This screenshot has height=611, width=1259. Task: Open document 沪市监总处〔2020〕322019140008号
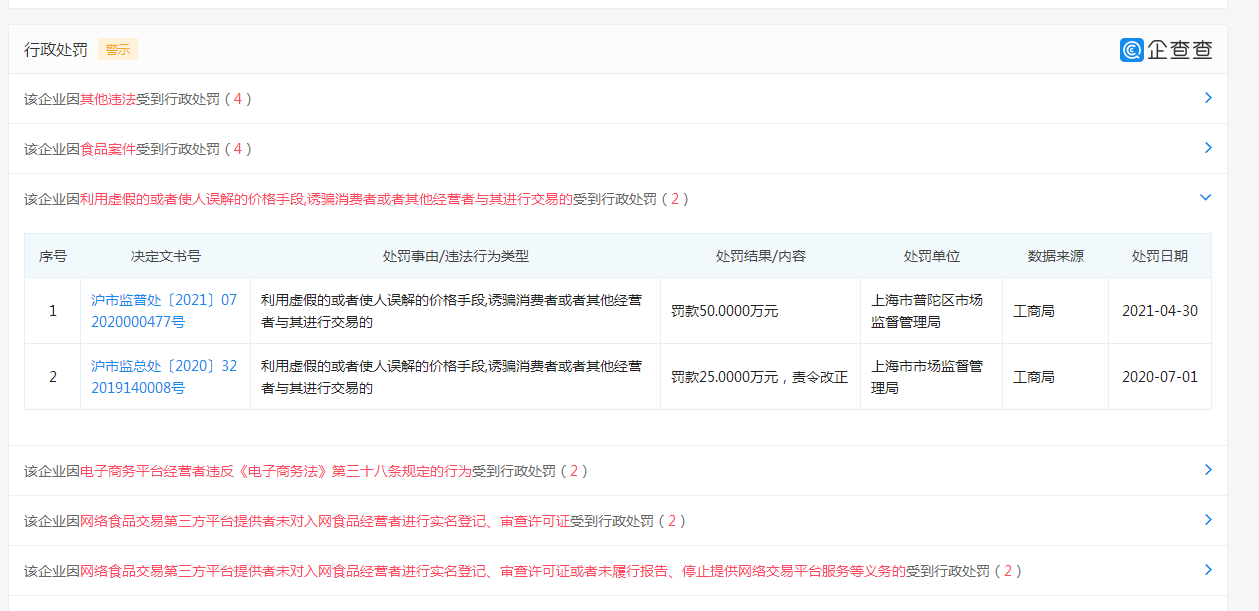pyautogui.click(x=164, y=377)
